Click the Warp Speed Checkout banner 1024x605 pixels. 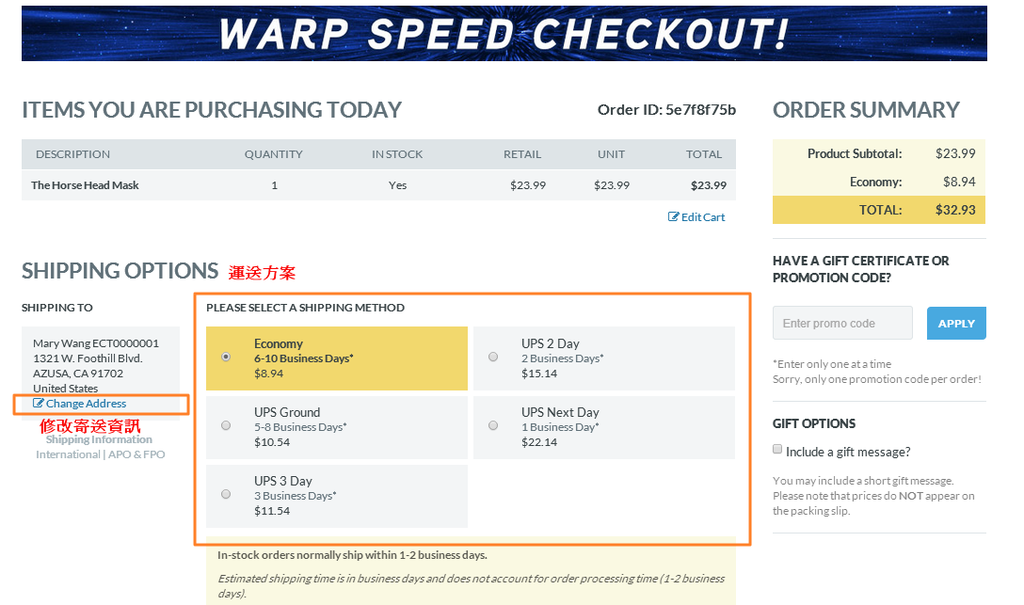[x=504, y=33]
